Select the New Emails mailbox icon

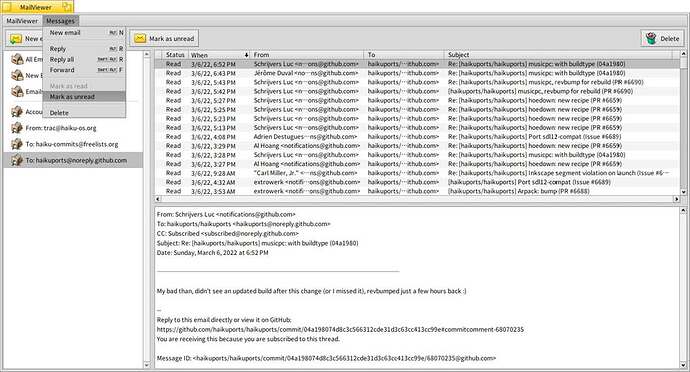tap(17, 75)
